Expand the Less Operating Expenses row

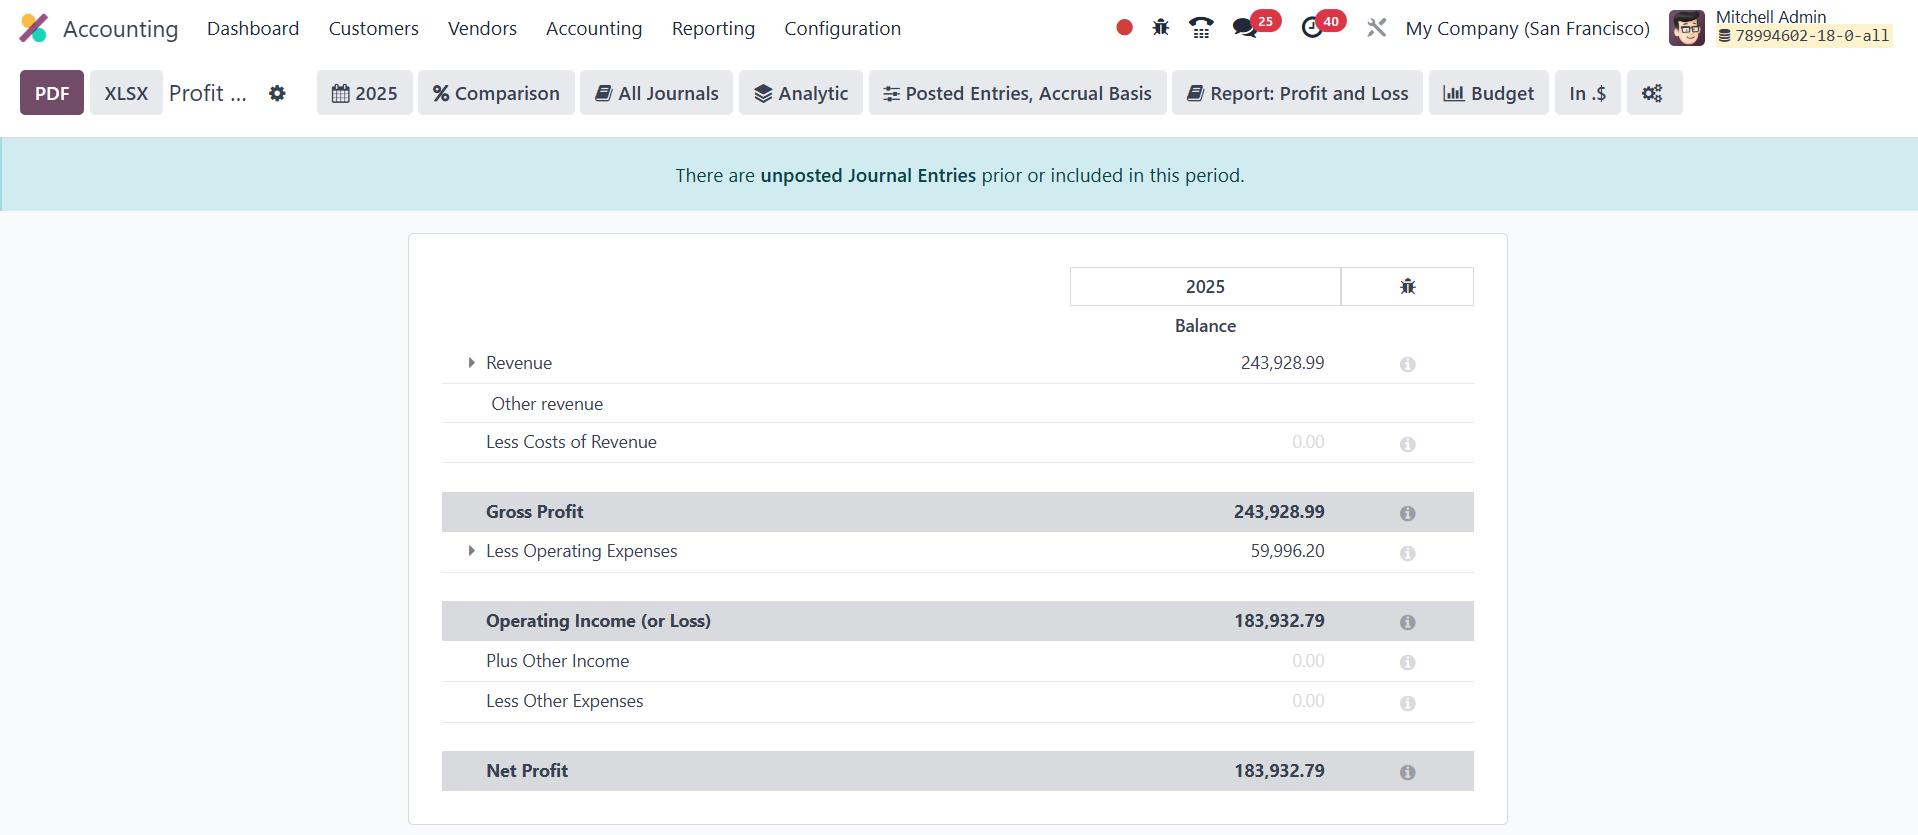pyautogui.click(x=471, y=551)
